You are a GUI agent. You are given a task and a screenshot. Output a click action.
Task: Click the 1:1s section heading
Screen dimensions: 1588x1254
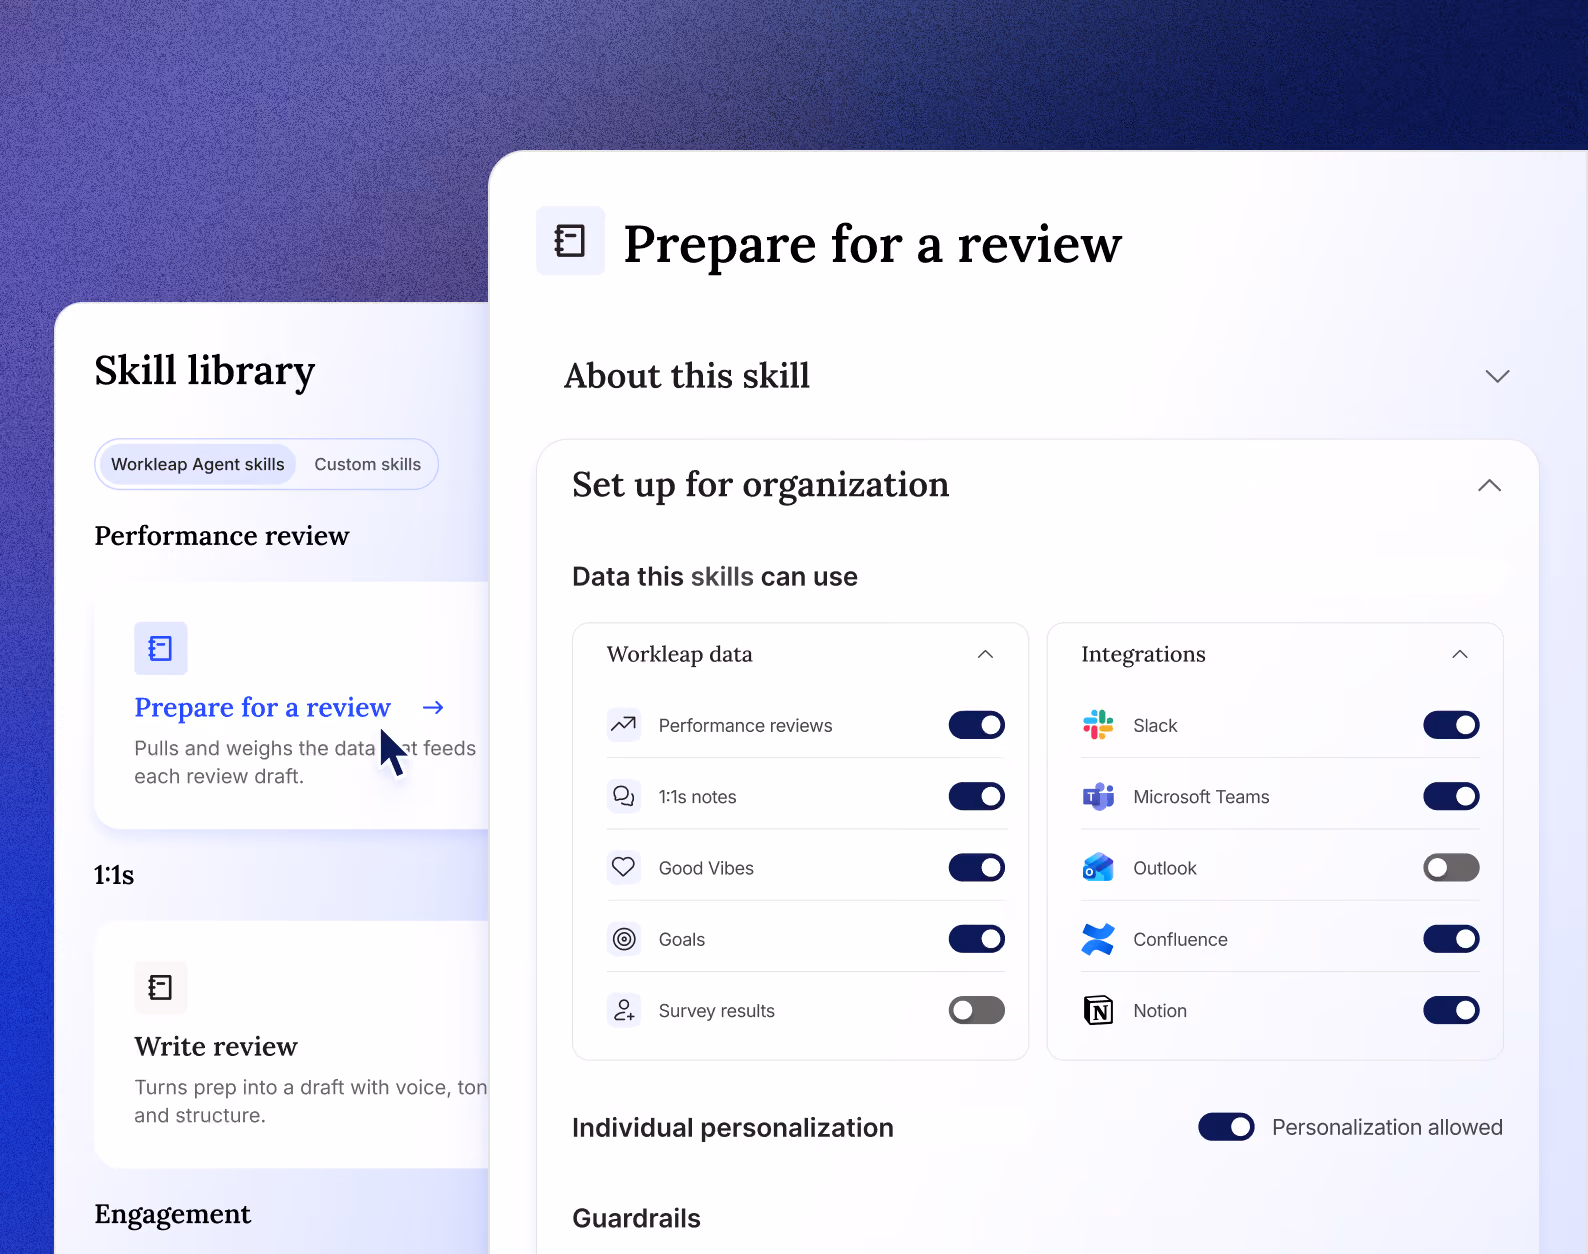tap(114, 875)
